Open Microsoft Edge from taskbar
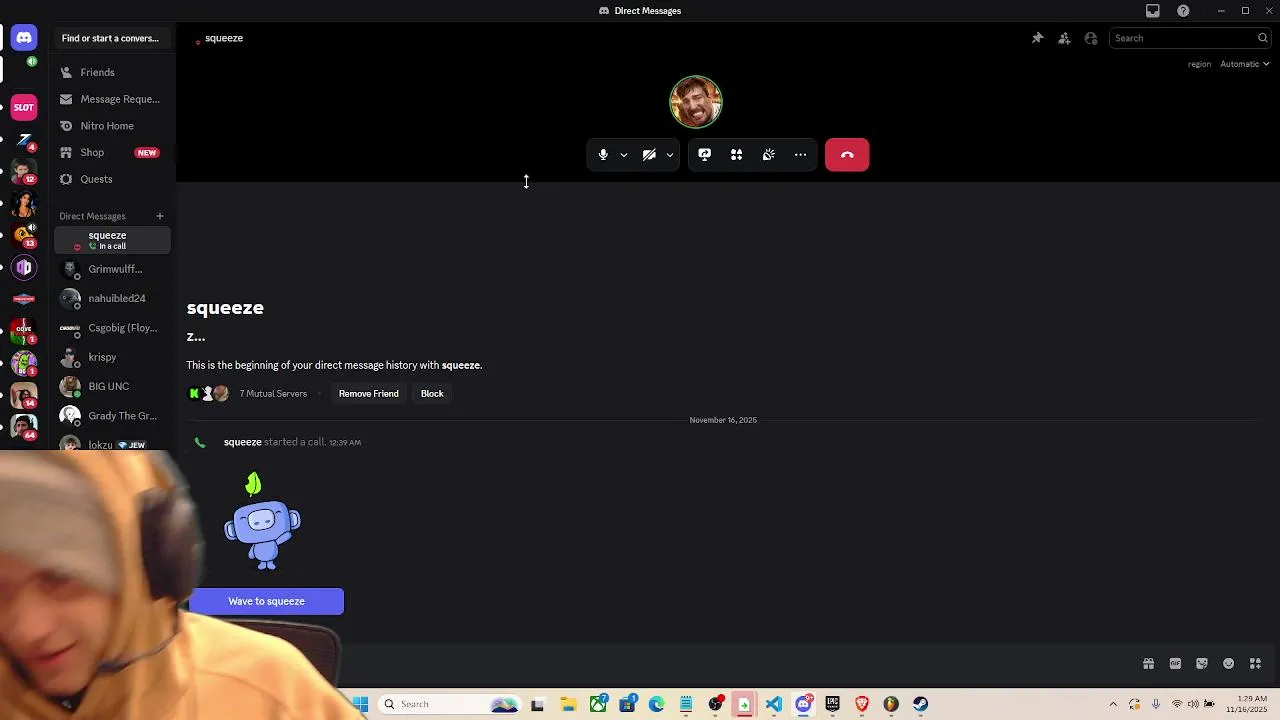1280x720 pixels. (657, 704)
